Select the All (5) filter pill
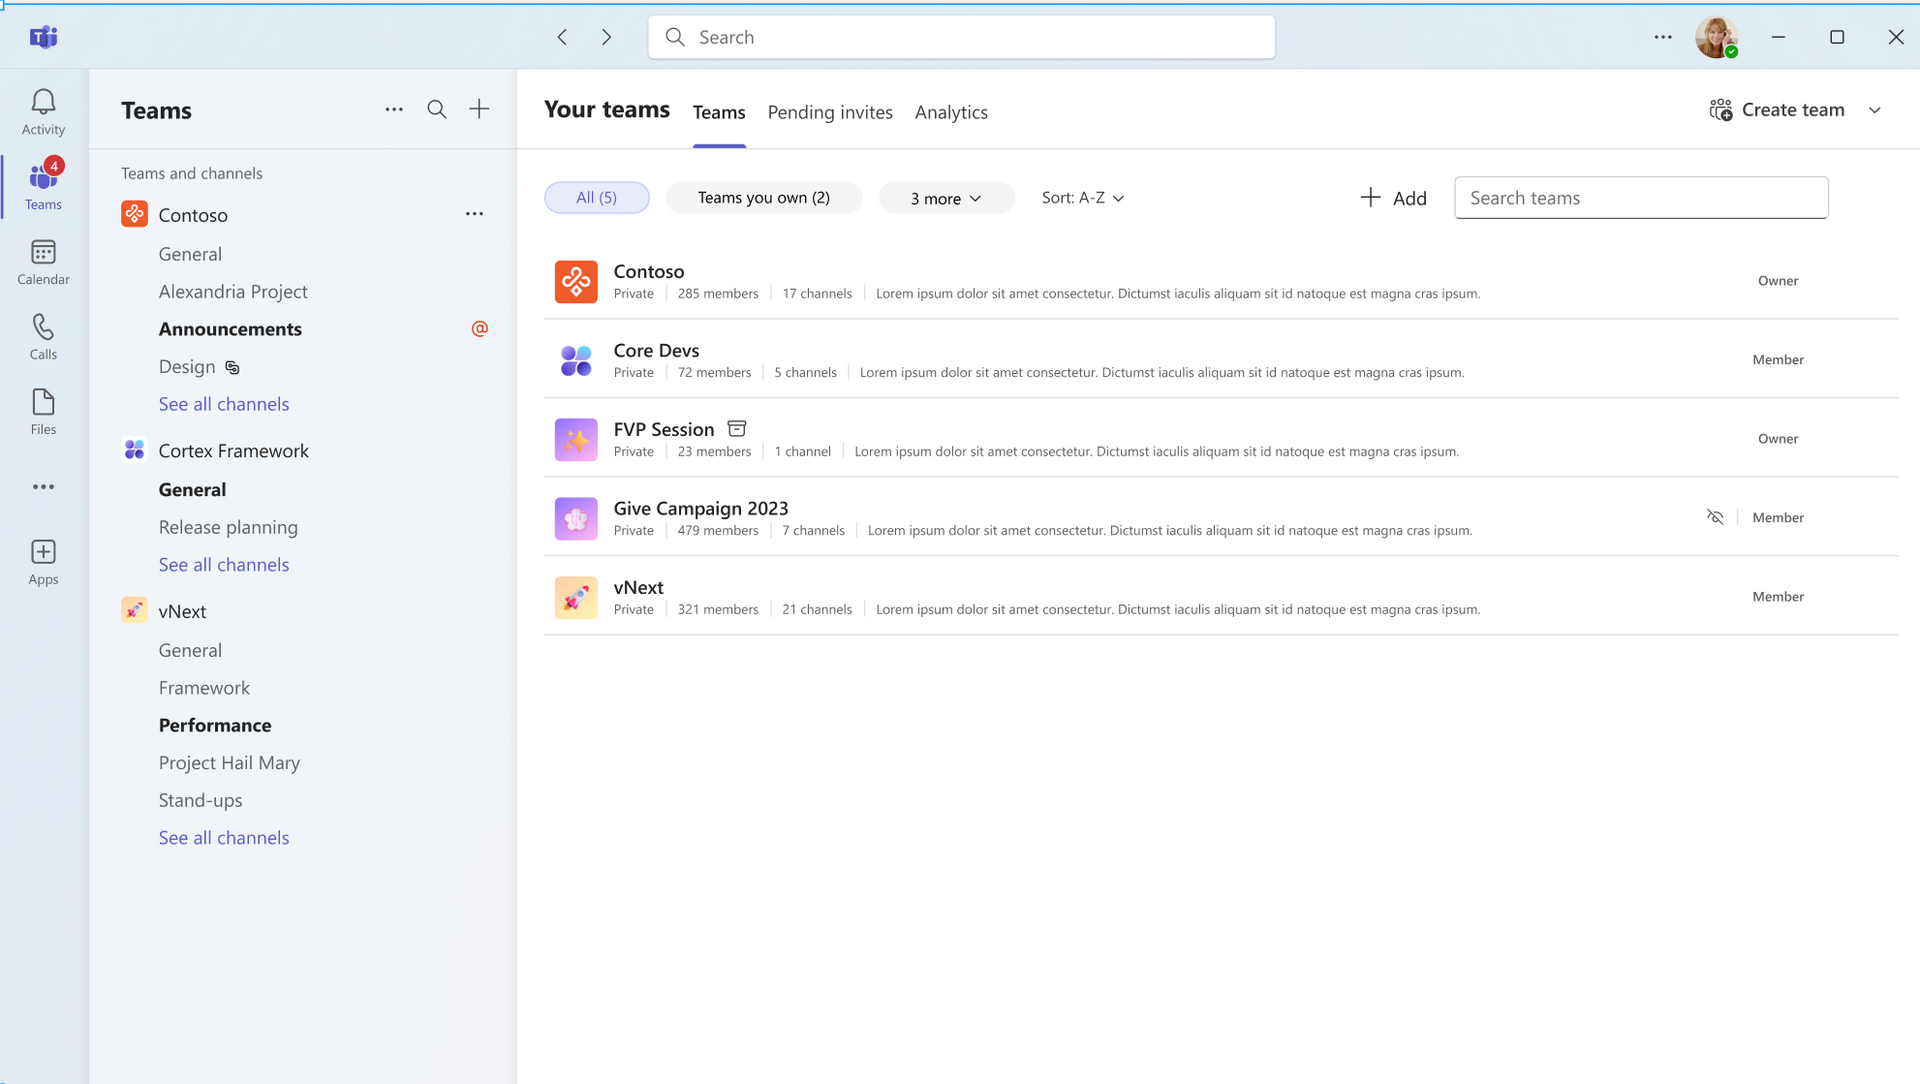Image resolution: width=1920 pixels, height=1084 pixels. tap(596, 198)
